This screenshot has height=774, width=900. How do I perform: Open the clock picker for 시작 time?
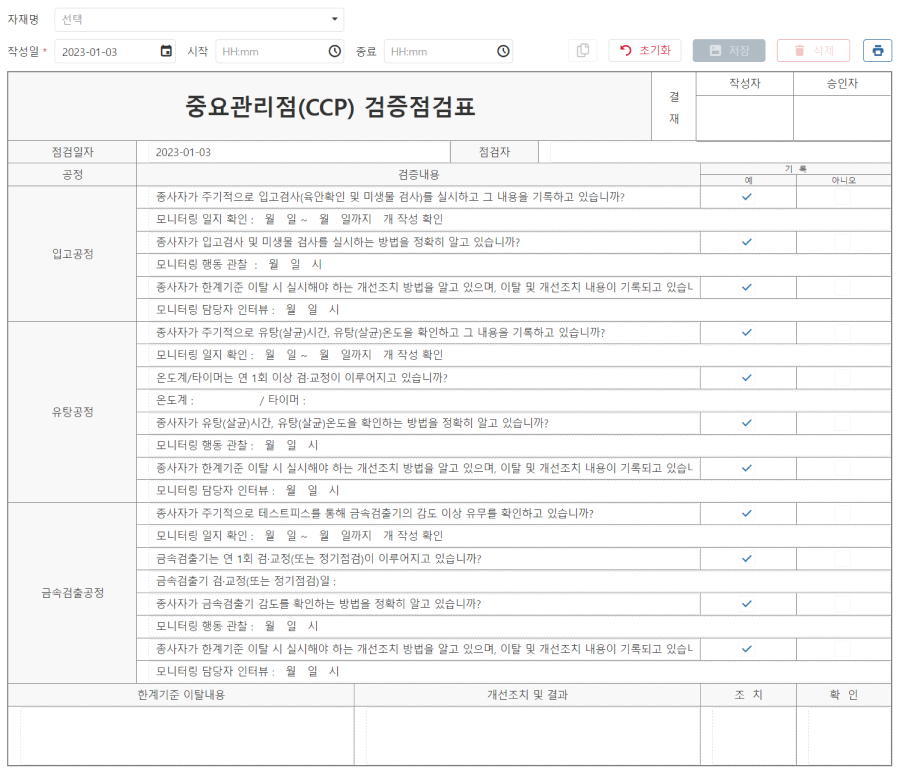(334, 51)
